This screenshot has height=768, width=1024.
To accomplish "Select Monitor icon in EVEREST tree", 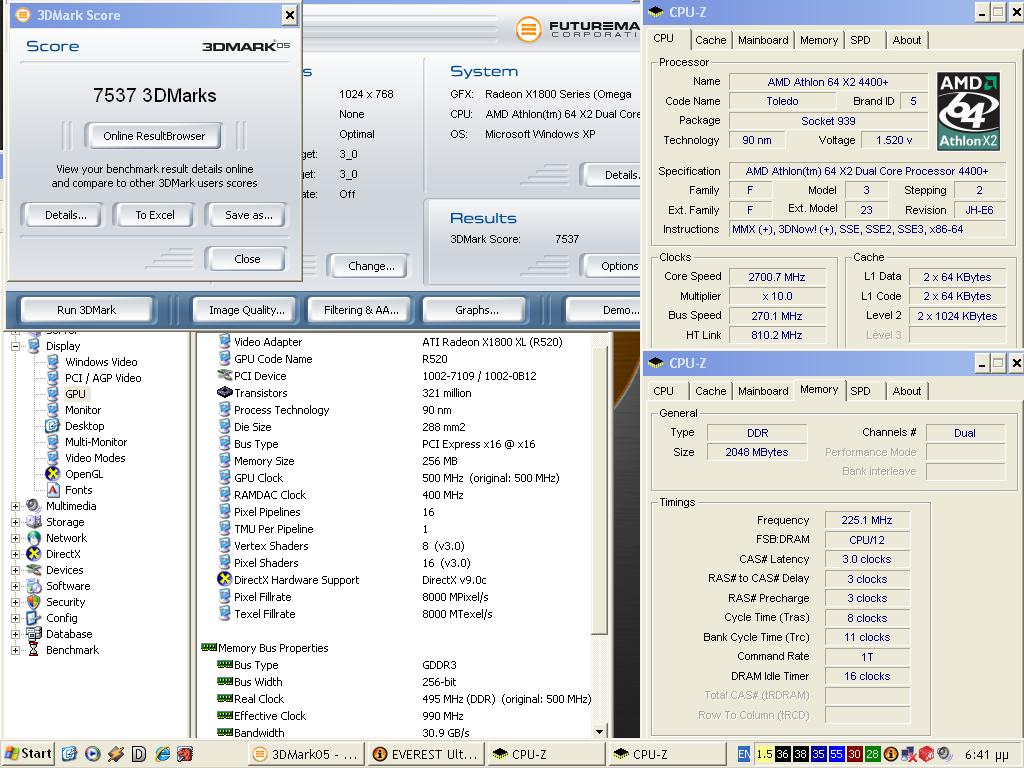I will tap(53, 409).
